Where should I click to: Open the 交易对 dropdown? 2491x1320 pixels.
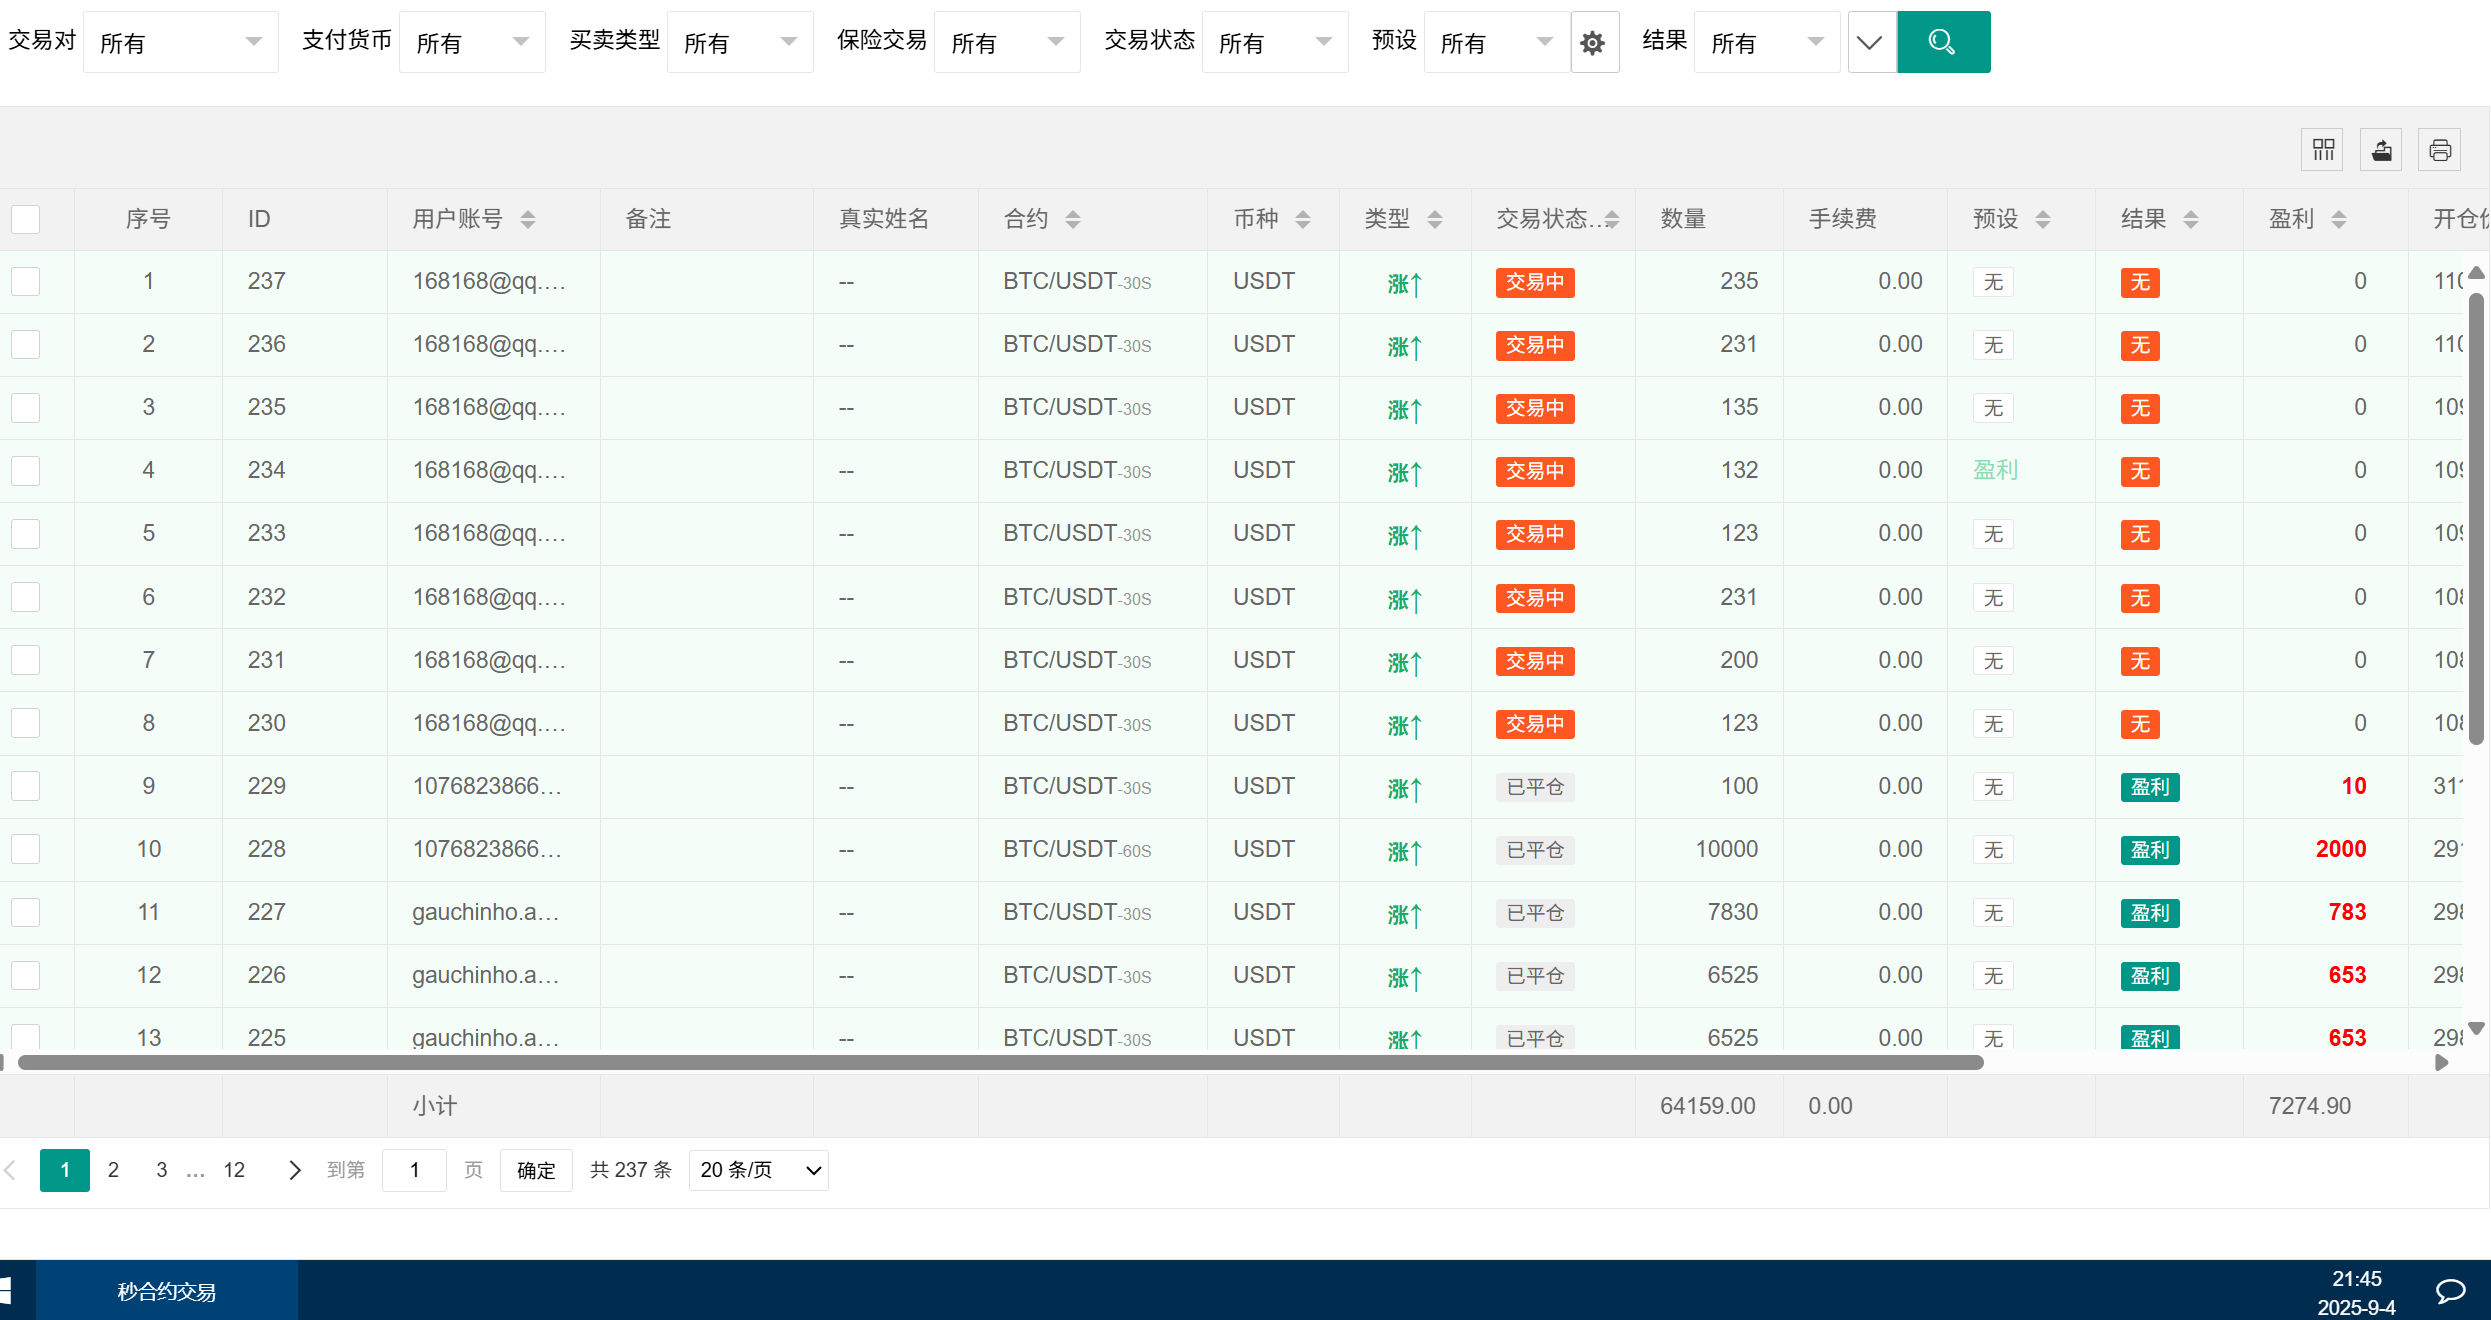point(180,42)
